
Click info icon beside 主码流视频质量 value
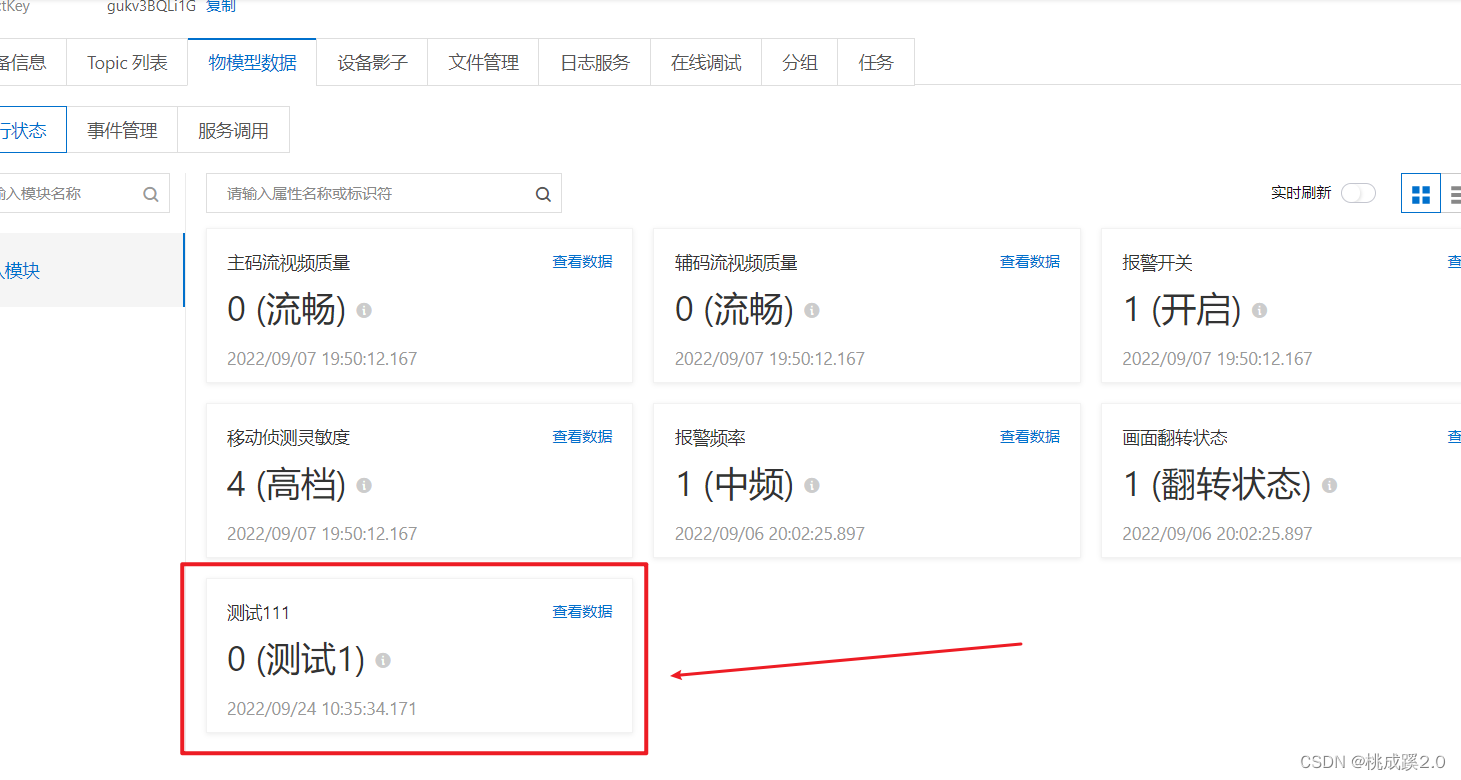(x=364, y=310)
